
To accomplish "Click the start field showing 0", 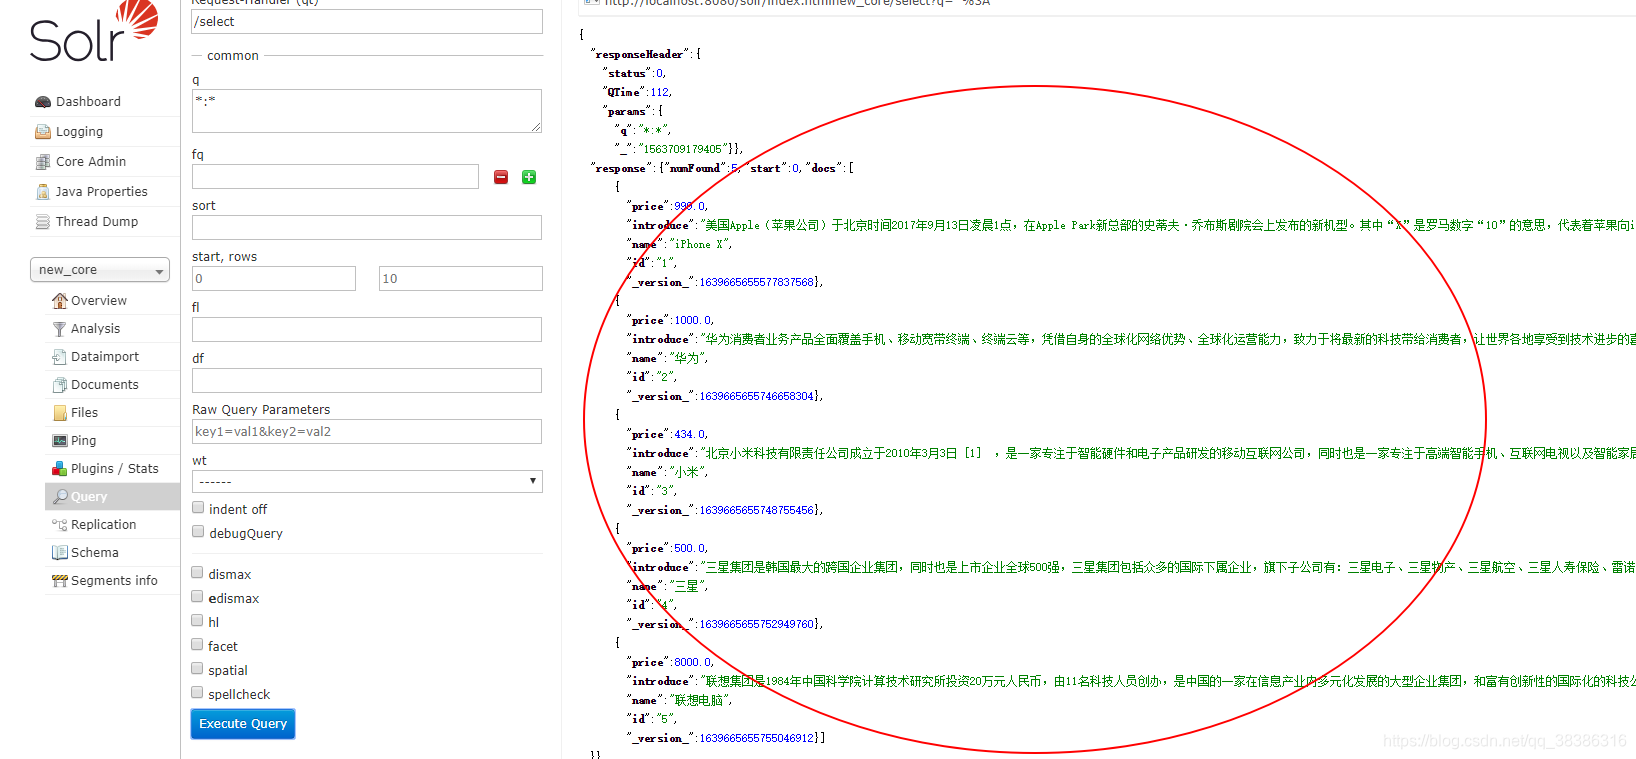I will (274, 279).
